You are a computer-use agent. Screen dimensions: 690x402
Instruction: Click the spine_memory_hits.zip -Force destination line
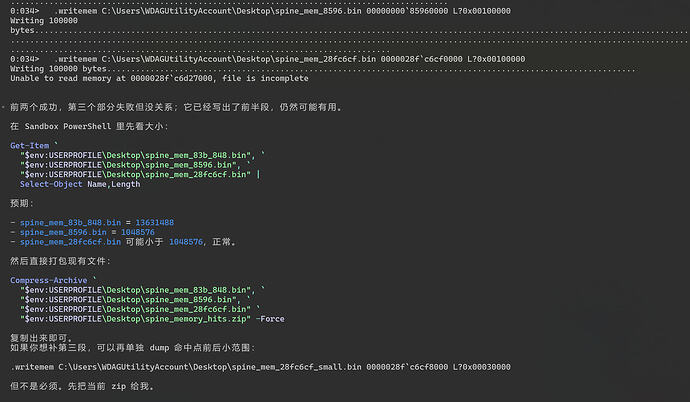point(152,319)
